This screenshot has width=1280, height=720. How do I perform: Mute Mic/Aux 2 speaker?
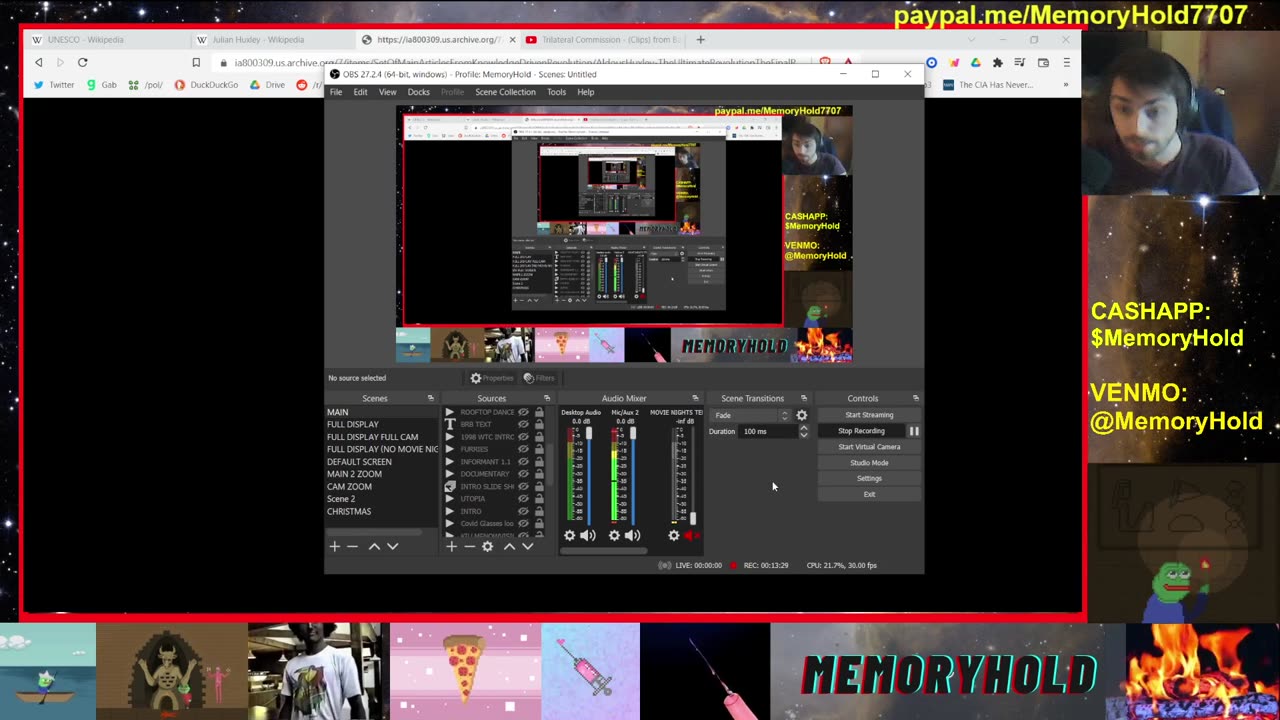(632, 536)
